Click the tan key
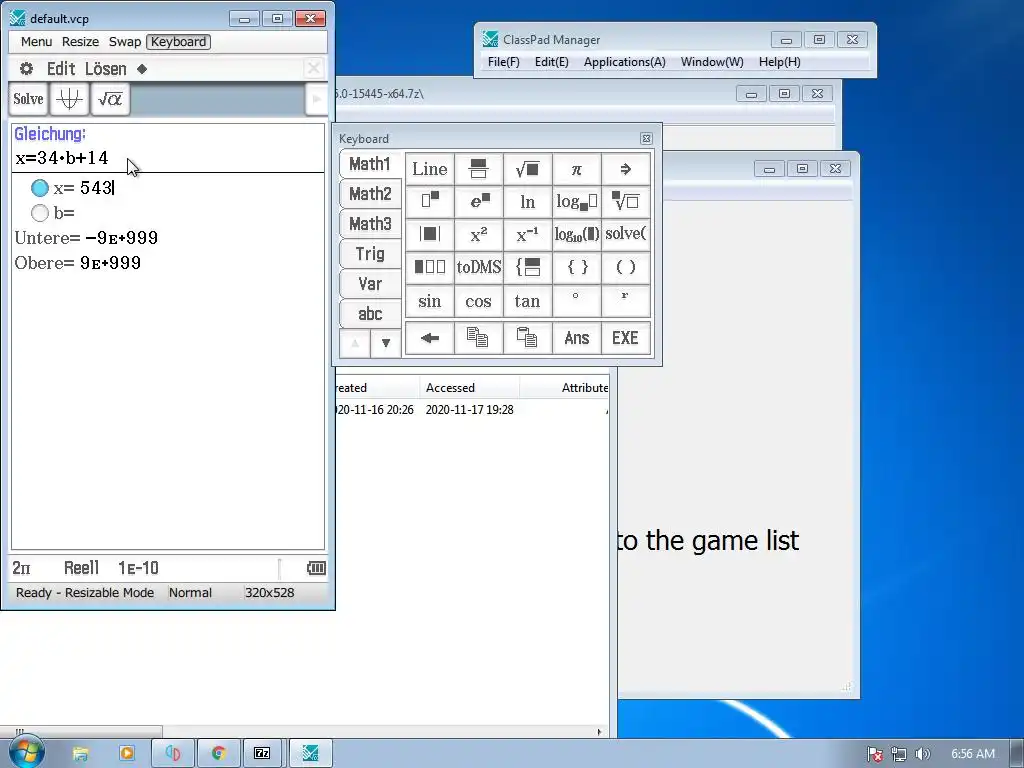1024x768 pixels. click(x=528, y=301)
